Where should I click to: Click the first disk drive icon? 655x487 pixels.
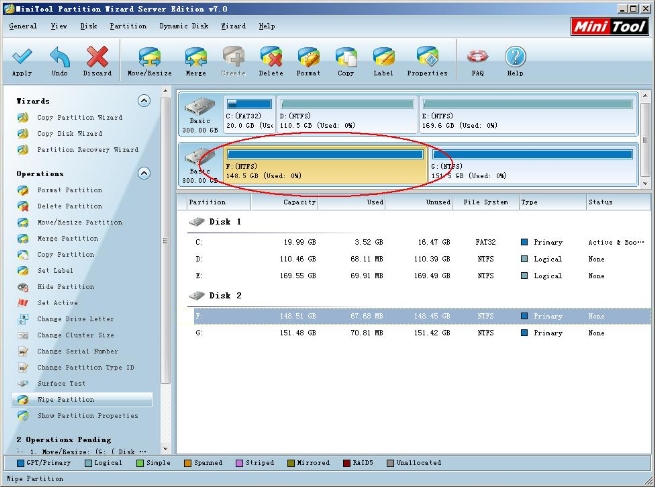[x=200, y=107]
